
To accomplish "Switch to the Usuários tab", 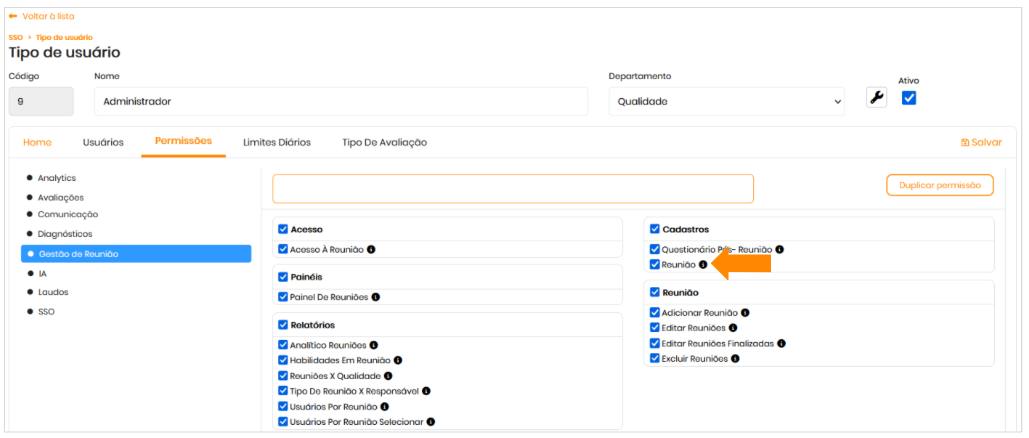I will click(x=103, y=142).
